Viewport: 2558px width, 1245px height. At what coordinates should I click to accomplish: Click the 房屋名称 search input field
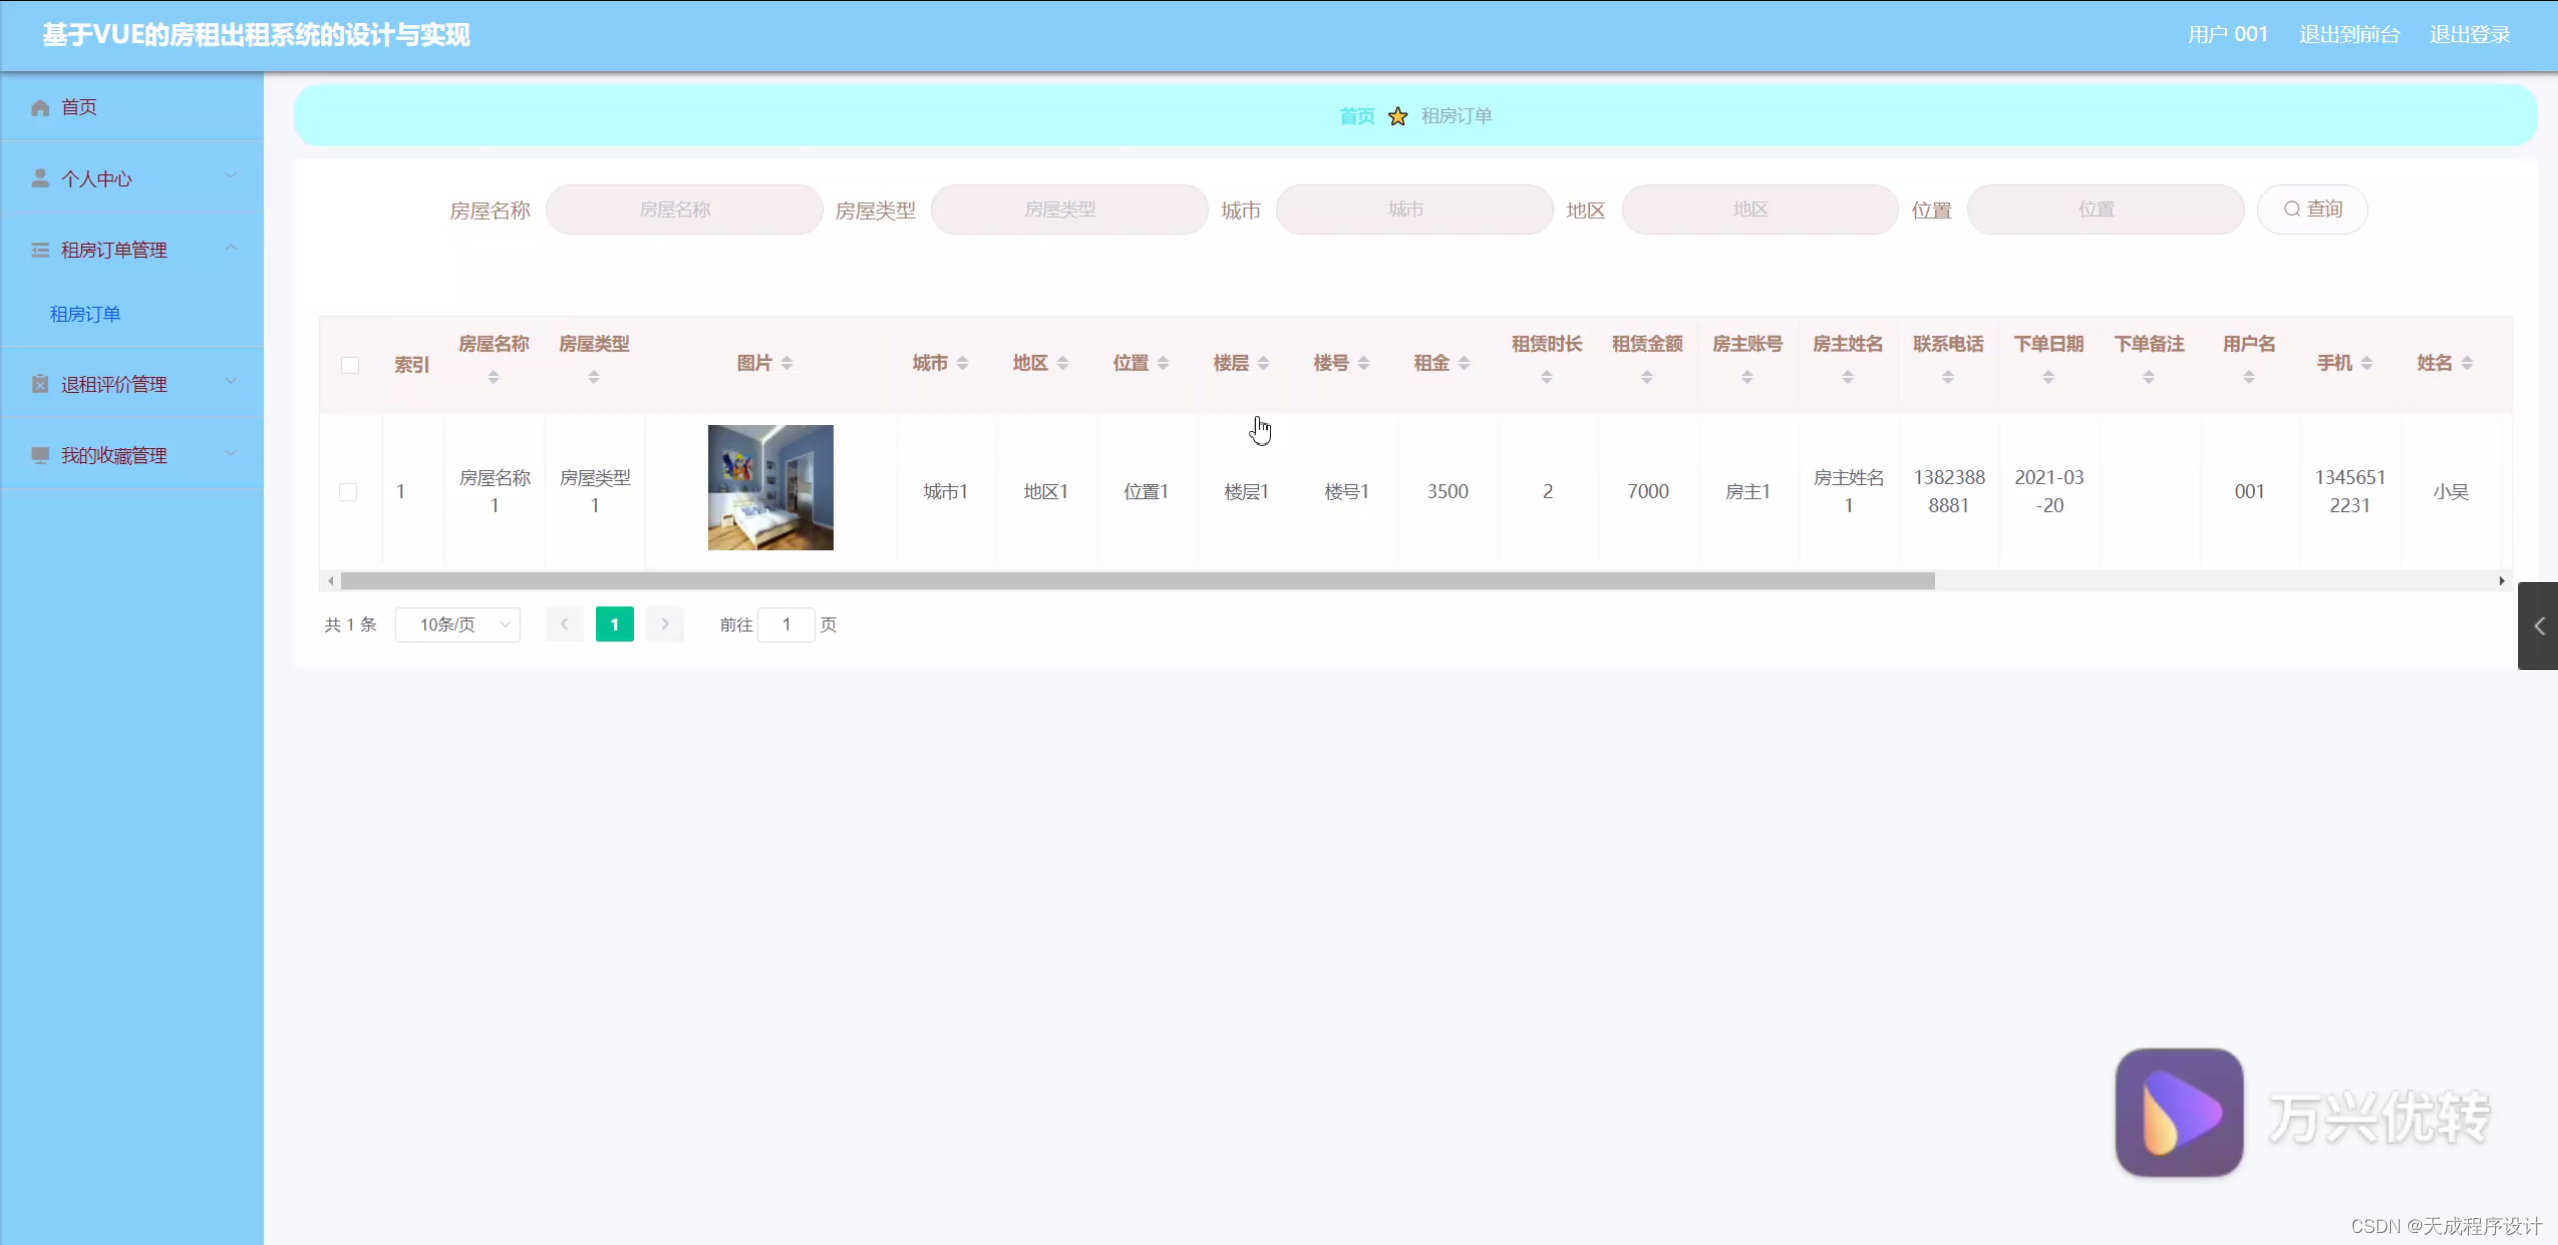[x=684, y=209]
